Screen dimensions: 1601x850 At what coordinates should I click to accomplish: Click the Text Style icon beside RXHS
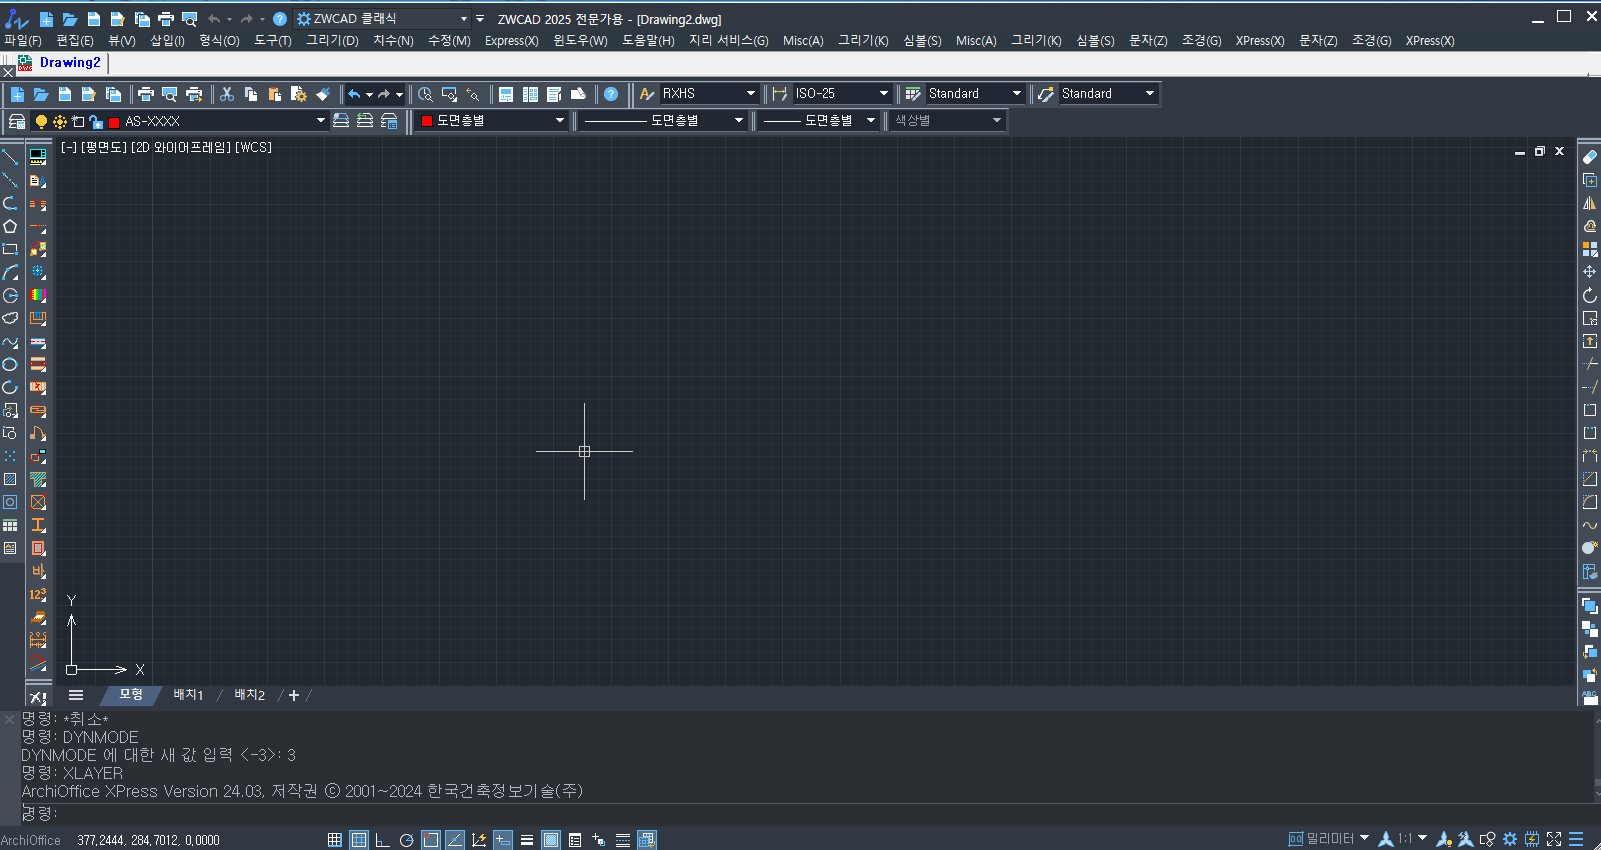[x=647, y=94]
